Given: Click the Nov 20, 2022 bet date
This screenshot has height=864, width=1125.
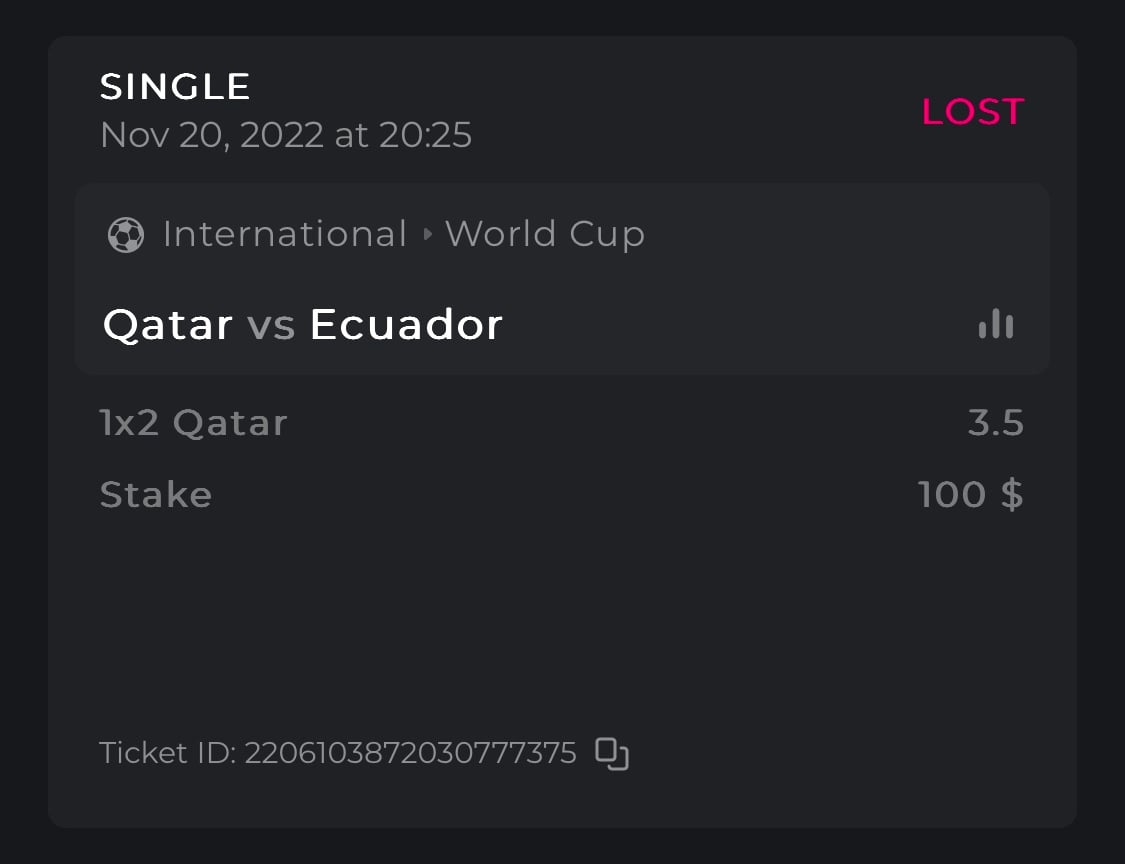Looking at the screenshot, I should [212, 135].
